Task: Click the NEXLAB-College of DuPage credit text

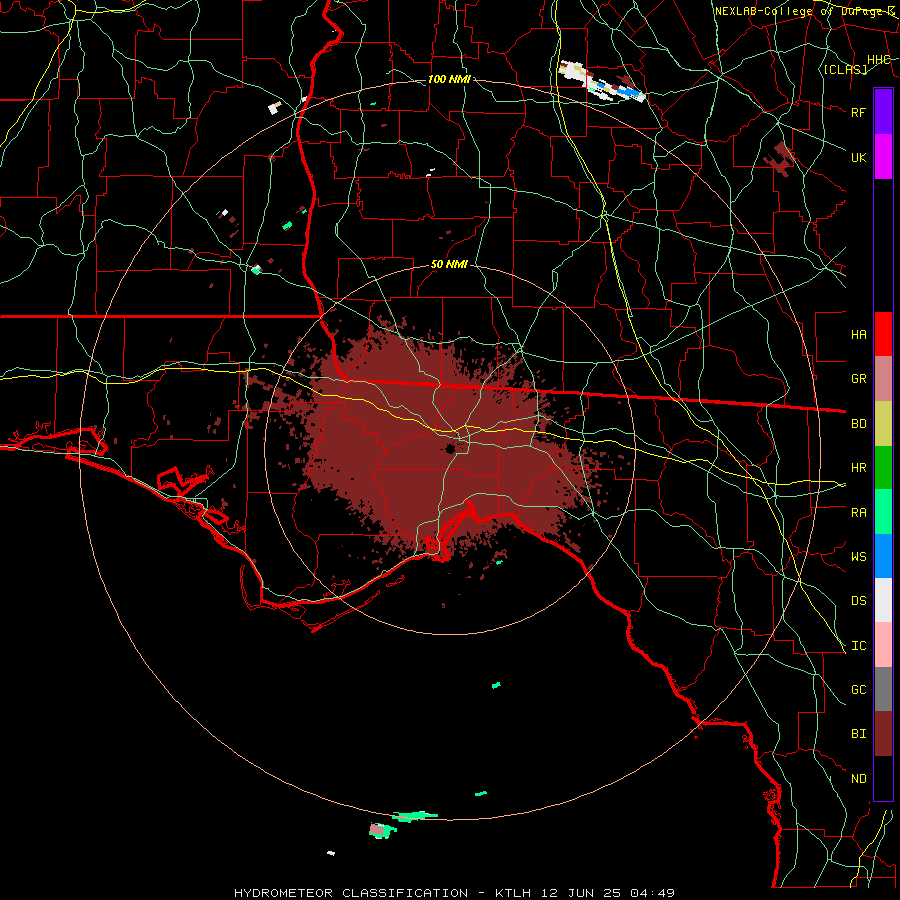Action: [x=804, y=11]
